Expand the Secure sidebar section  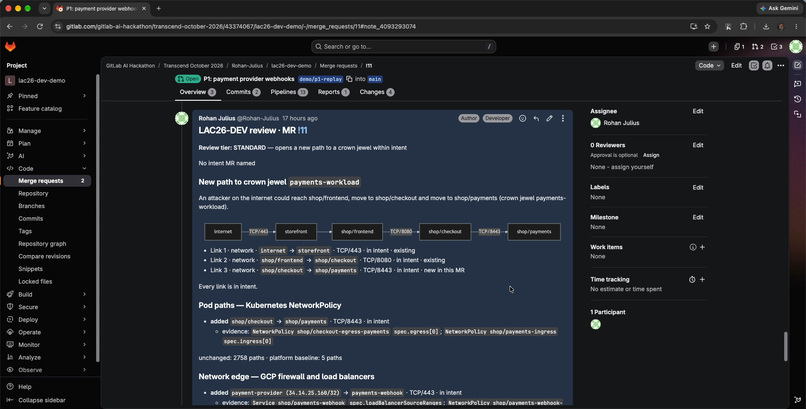tap(84, 307)
